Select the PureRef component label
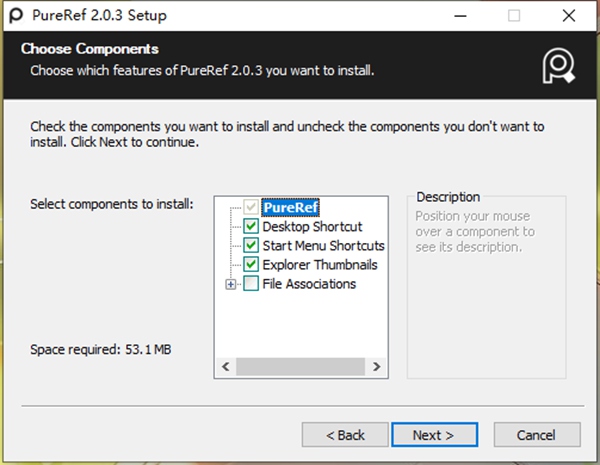This screenshot has height=465, width=600. [x=290, y=208]
